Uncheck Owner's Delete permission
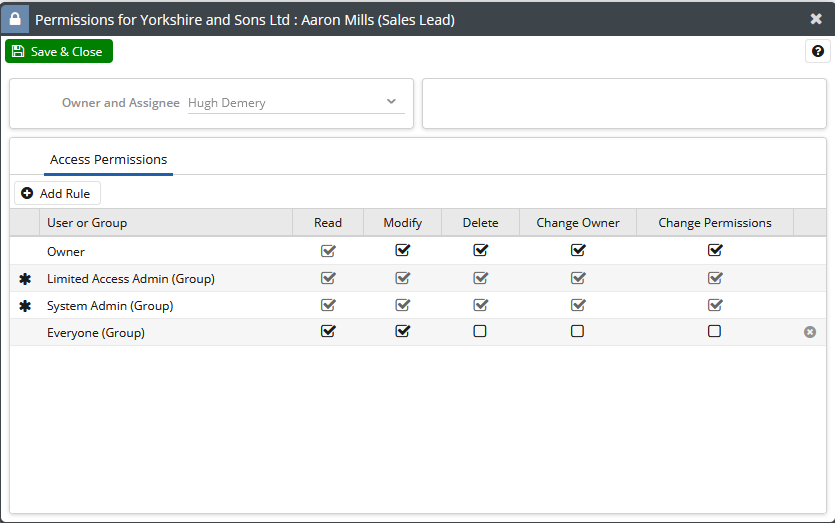The height and width of the screenshot is (523, 835). (x=480, y=251)
